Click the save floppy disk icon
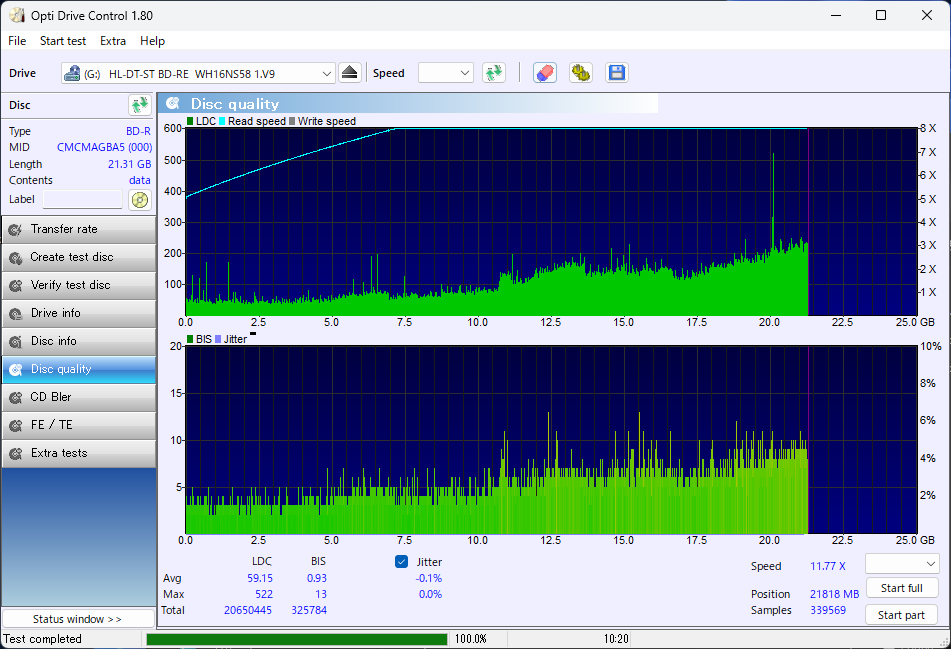Image resolution: width=951 pixels, height=649 pixels. coord(617,73)
